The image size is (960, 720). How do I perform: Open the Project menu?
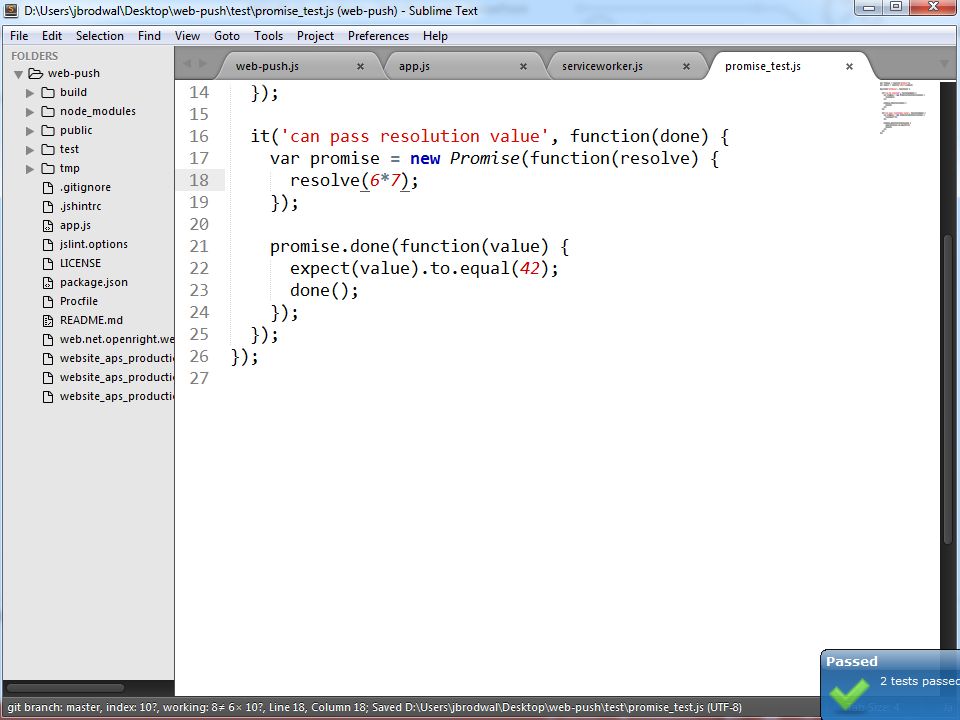click(x=315, y=36)
